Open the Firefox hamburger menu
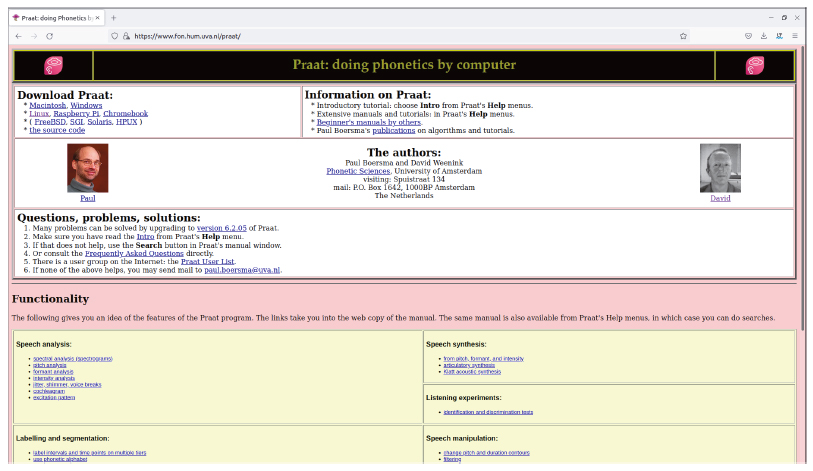 pos(795,35)
